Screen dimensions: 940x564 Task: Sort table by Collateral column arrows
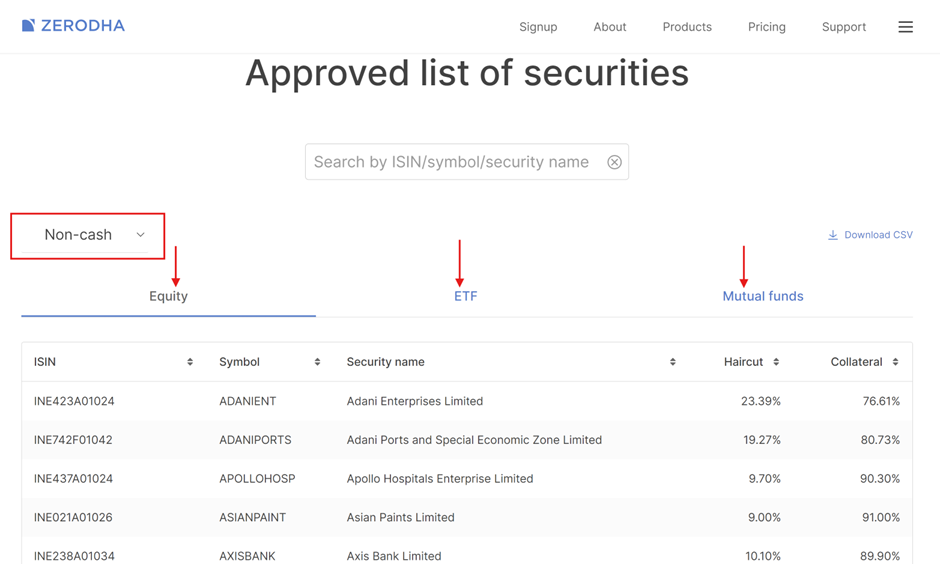point(895,362)
